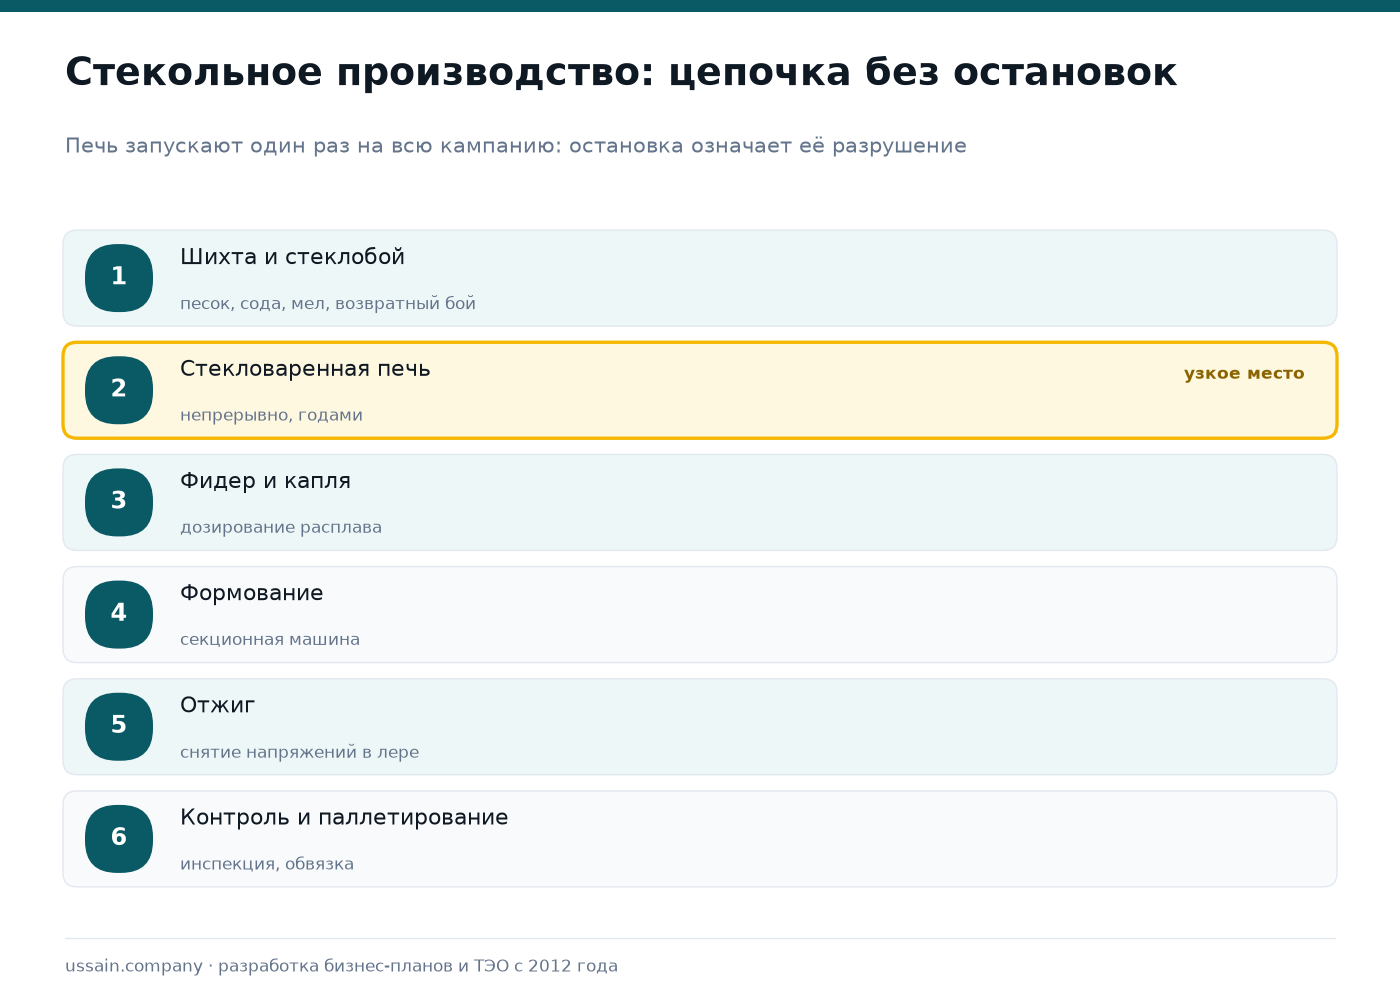Viewport: 1400px width, 1000px height.
Task: Select the "инспекция, обвязка" description
Action: click(267, 864)
